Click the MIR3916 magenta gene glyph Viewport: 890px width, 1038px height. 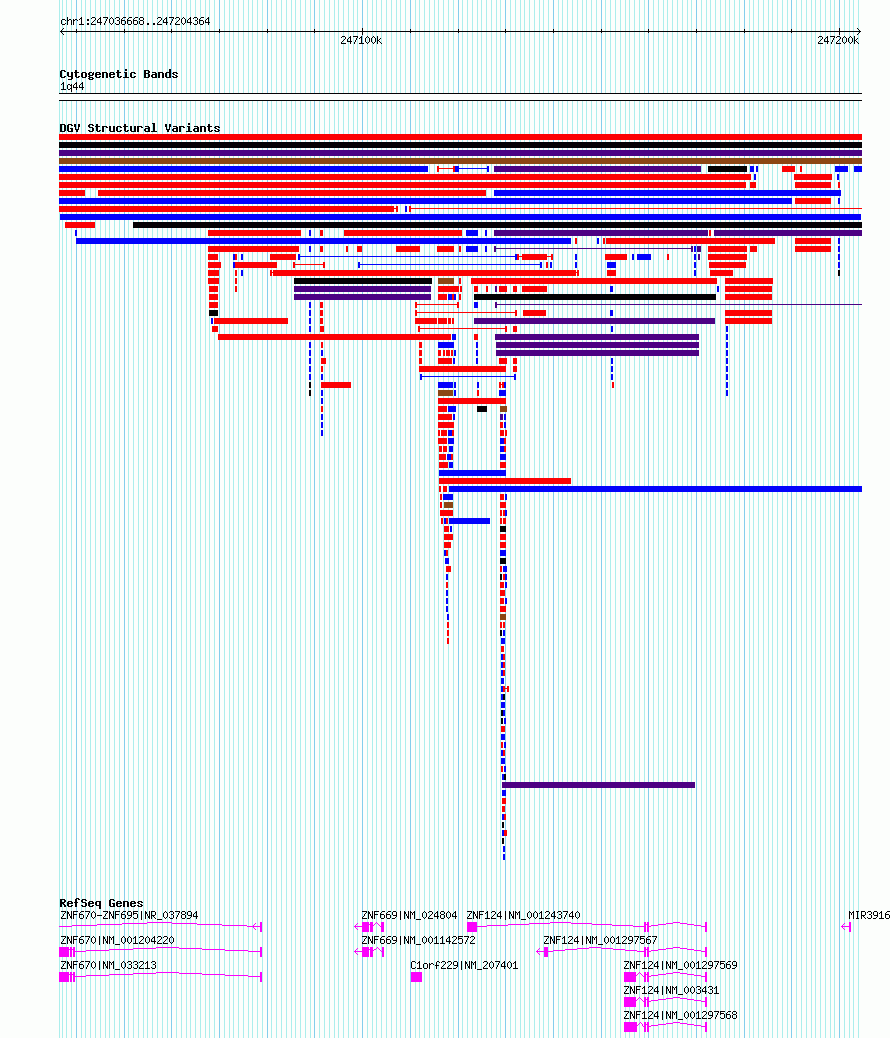[x=846, y=927]
